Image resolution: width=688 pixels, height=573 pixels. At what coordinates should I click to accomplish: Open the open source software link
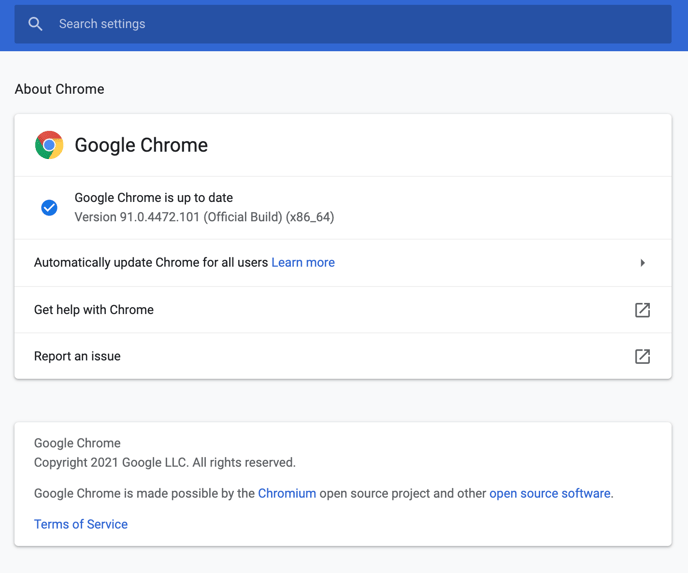pyautogui.click(x=550, y=493)
